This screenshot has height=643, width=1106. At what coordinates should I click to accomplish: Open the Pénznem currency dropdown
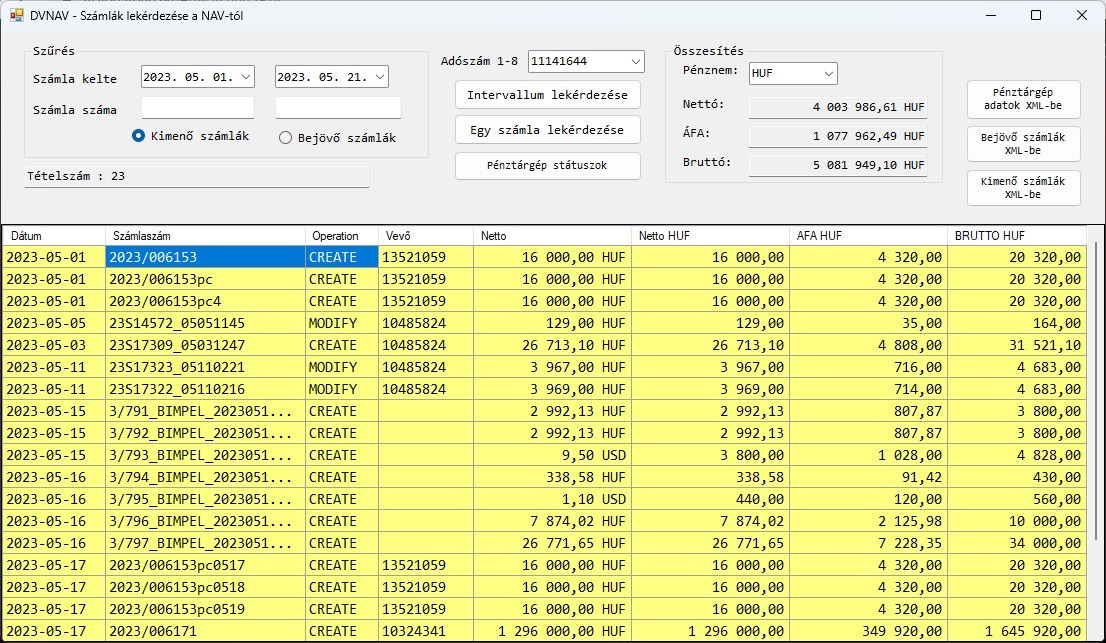(827, 73)
